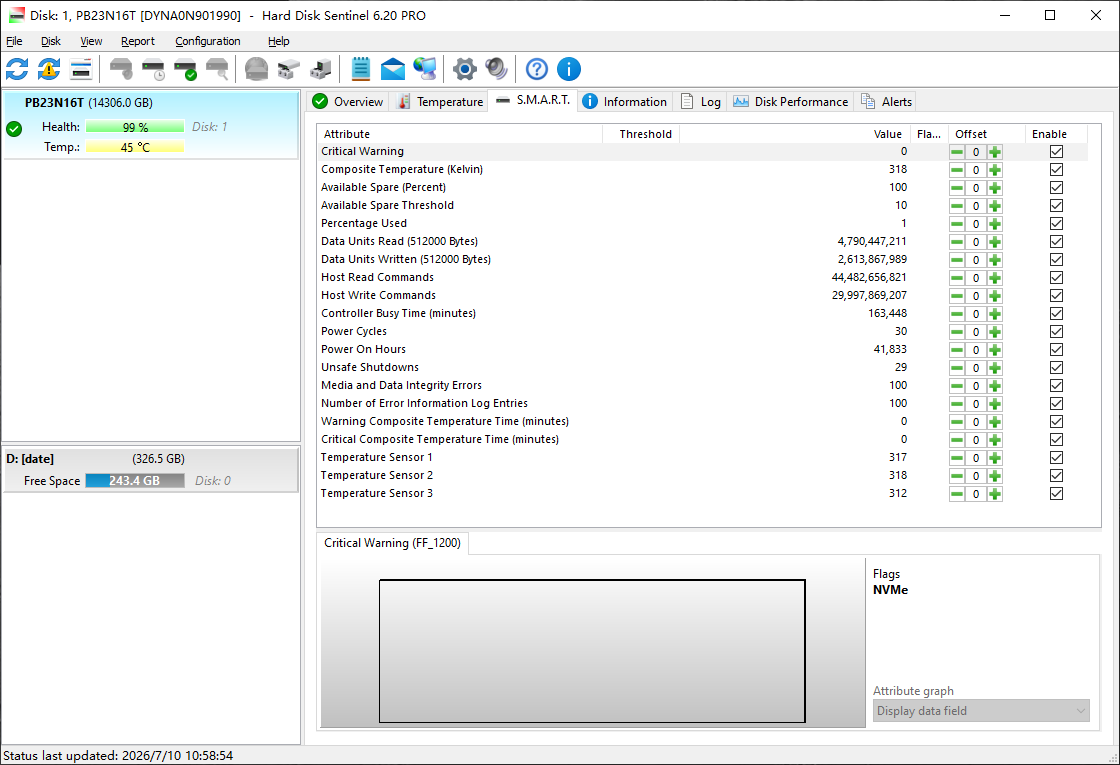The width and height of the screenshot is (1120, 765).
Task: Click the globe with monitor icon
Action: (x=425, y=69)
